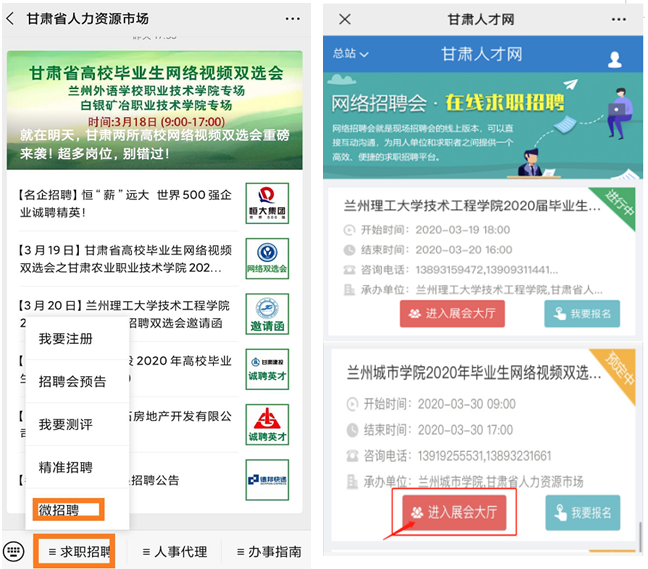This screenshot has height=569, width=648.
Task: Click 咨询电话 13919255531,13893231661 text
Action: click(x=457, y=456)
